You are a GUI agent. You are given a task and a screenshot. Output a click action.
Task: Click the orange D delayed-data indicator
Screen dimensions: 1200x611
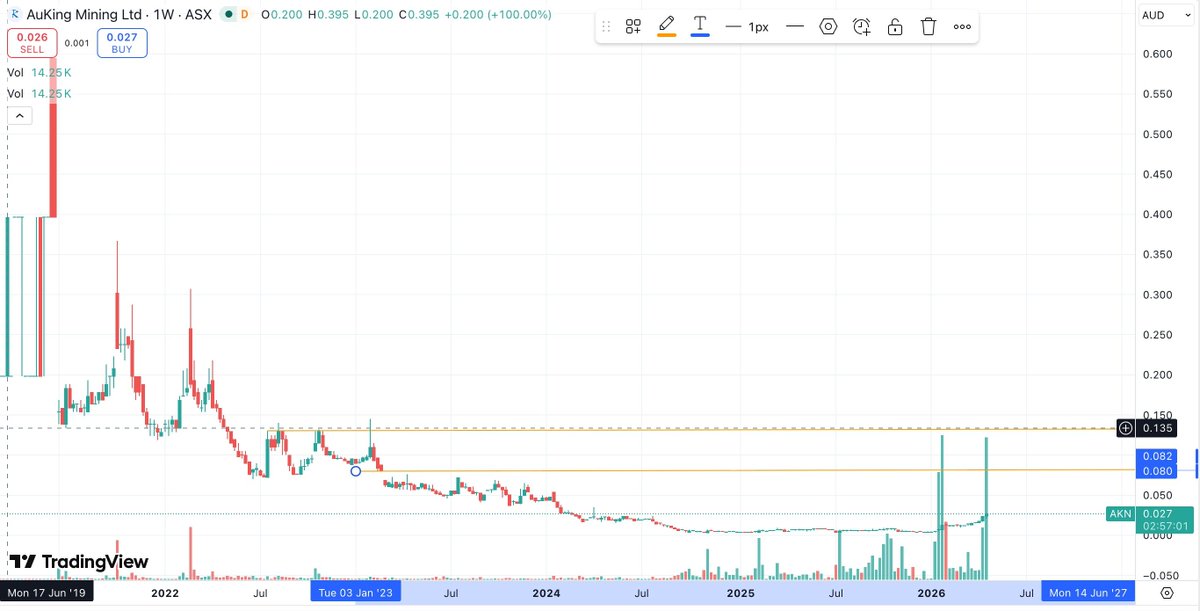(244, 15)
